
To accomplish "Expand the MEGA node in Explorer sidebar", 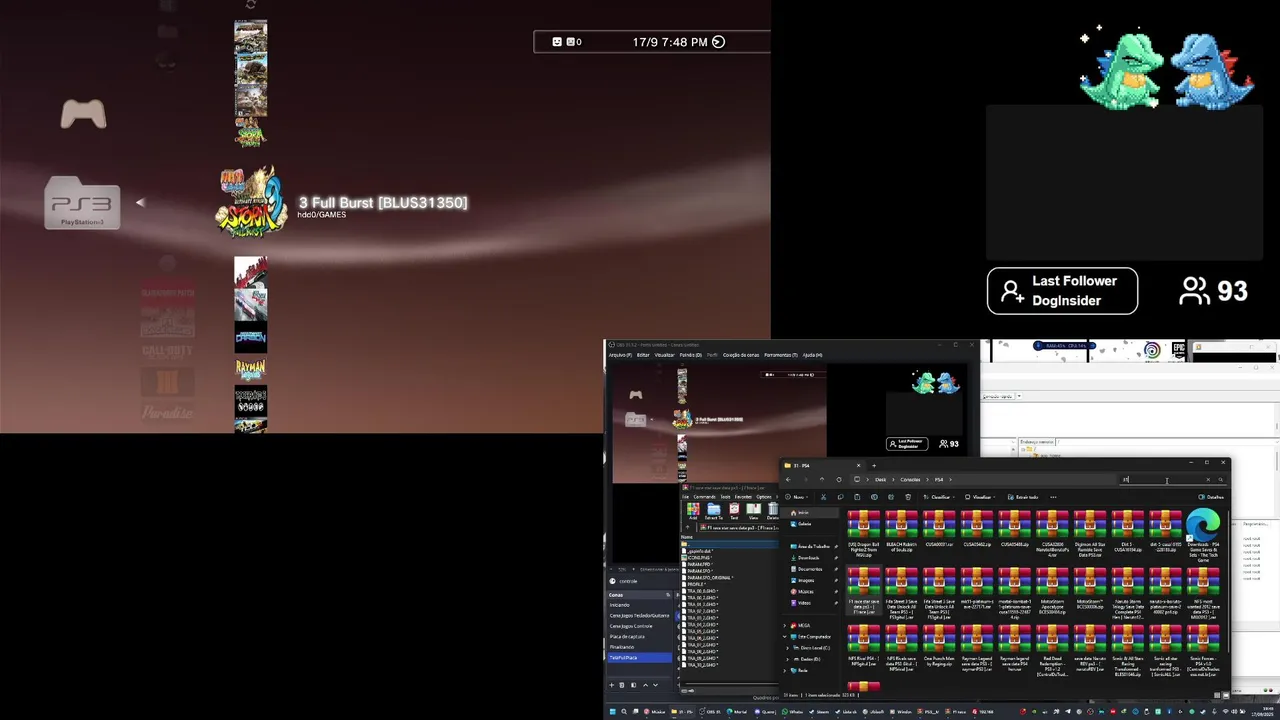I will (785, 626).
